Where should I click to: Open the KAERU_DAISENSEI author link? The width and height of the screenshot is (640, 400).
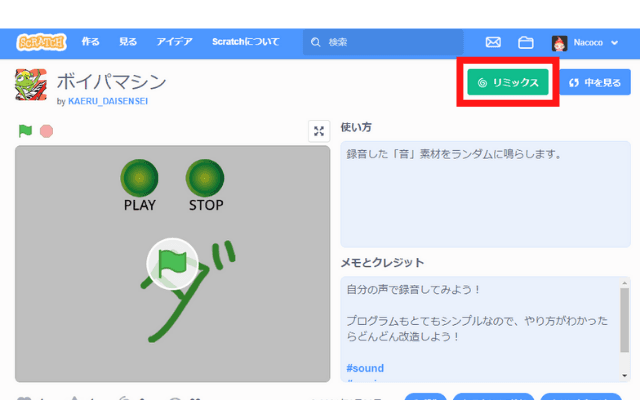(108, 101)
